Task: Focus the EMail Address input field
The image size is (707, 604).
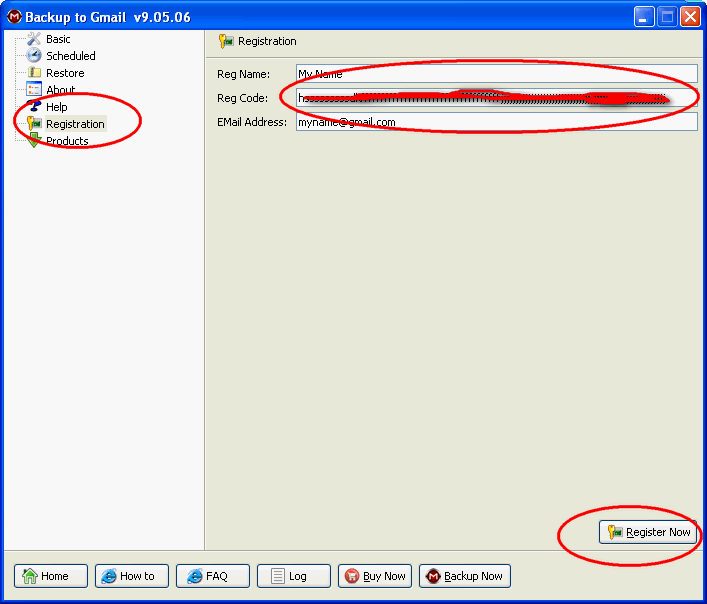Action: 496,122
